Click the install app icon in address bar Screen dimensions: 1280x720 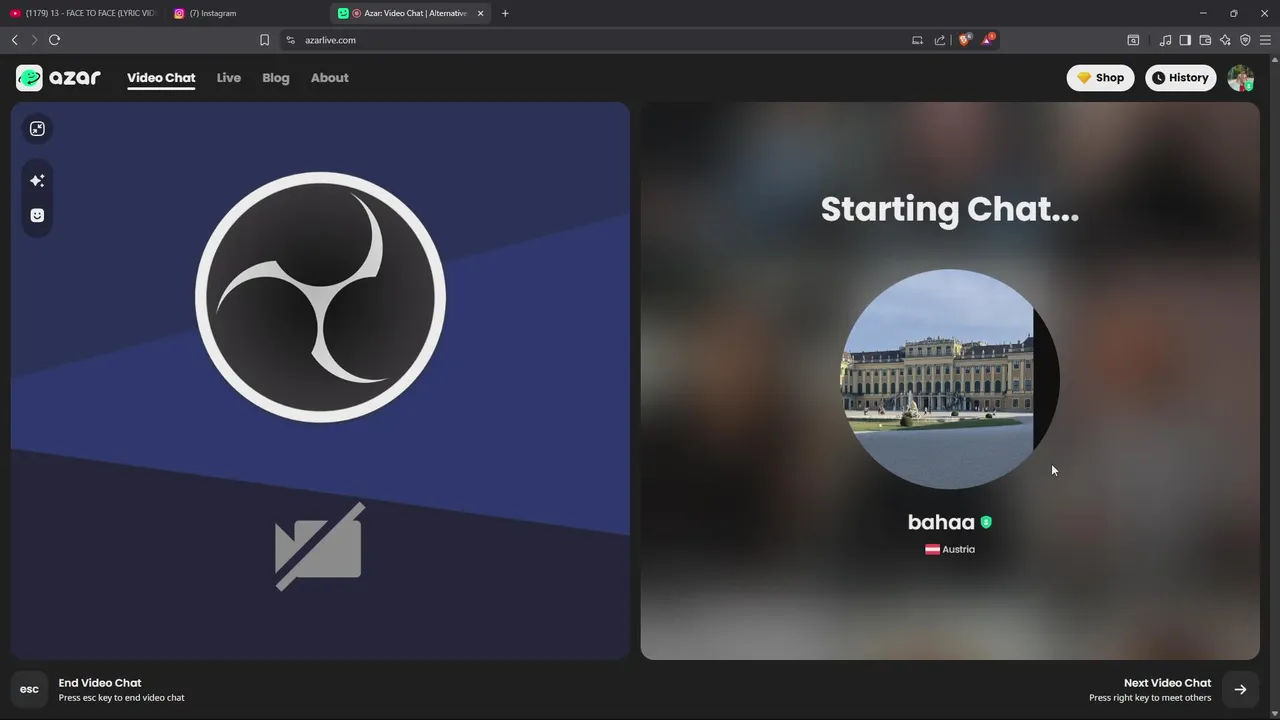tap(917, 40)
